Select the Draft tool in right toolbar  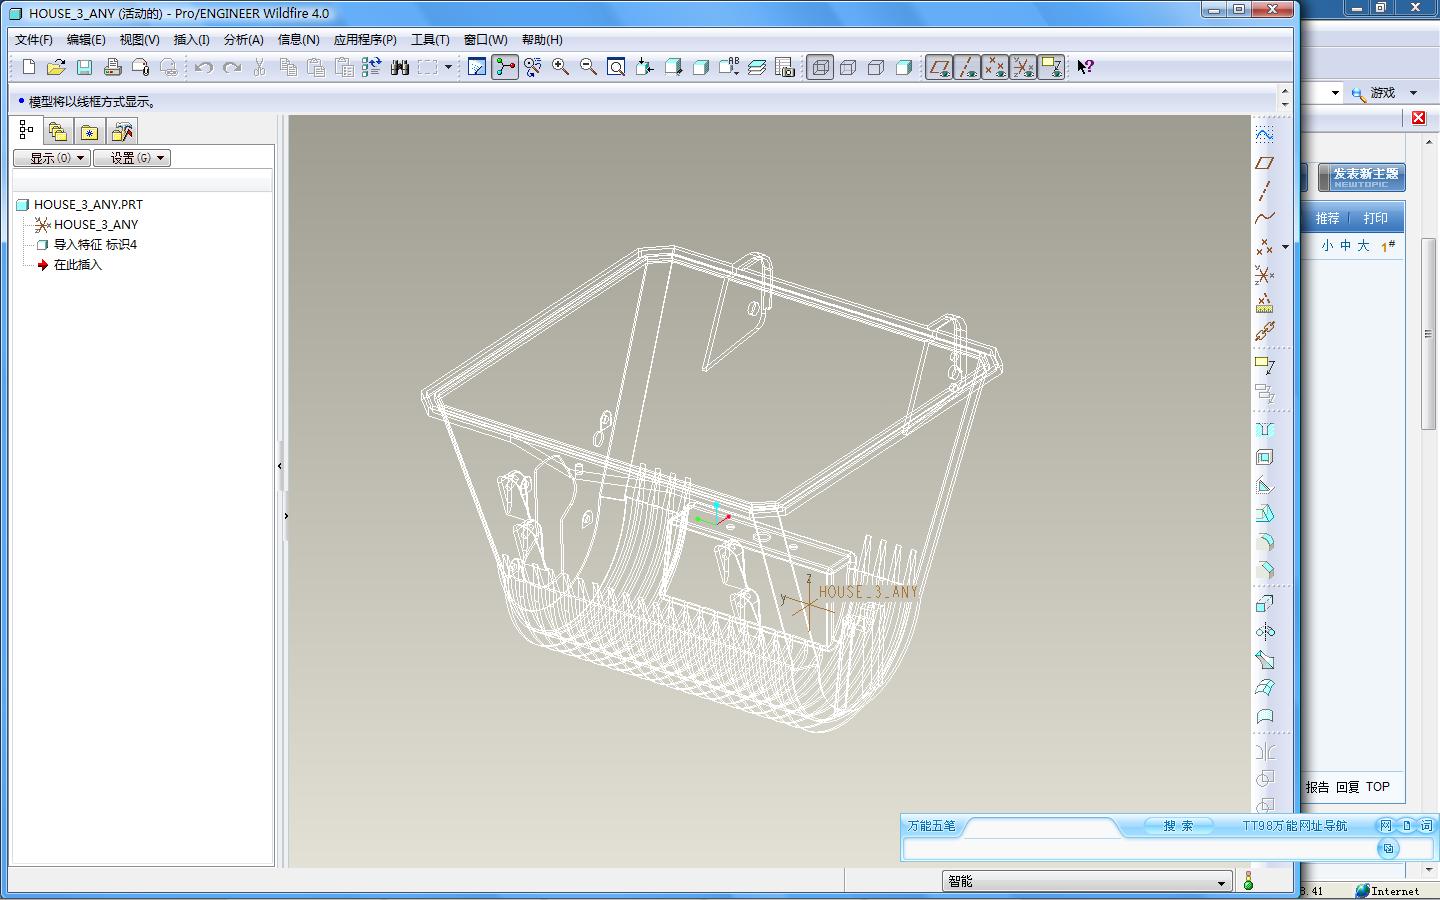(x=1265, y=514)
